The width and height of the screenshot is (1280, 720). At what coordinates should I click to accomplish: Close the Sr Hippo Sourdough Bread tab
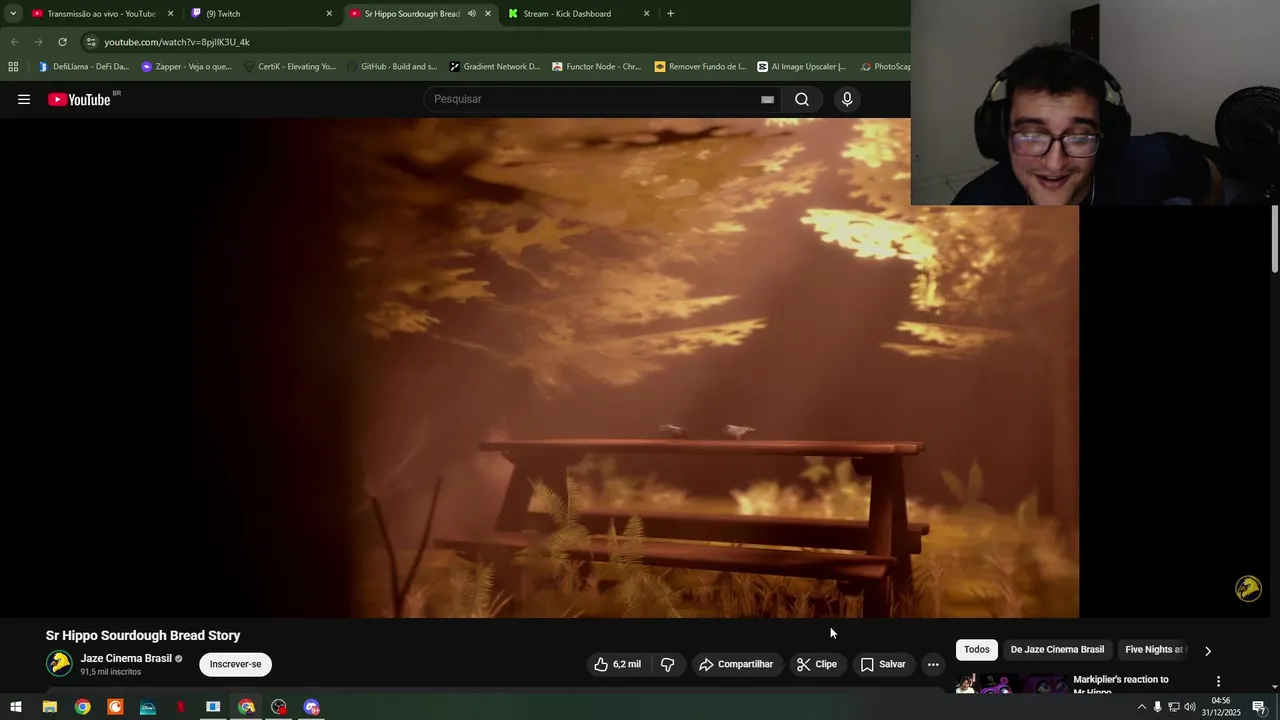[x=488, y=14]
